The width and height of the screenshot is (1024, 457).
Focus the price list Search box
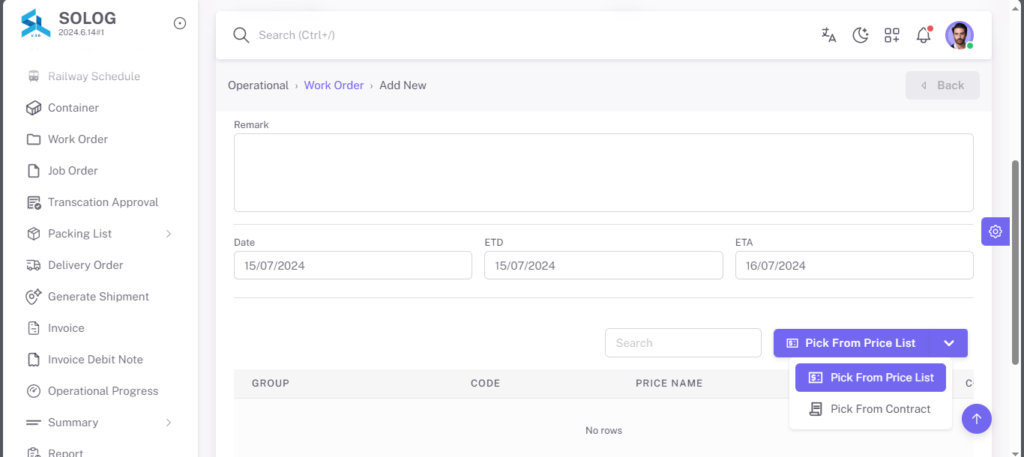[683, 343]
